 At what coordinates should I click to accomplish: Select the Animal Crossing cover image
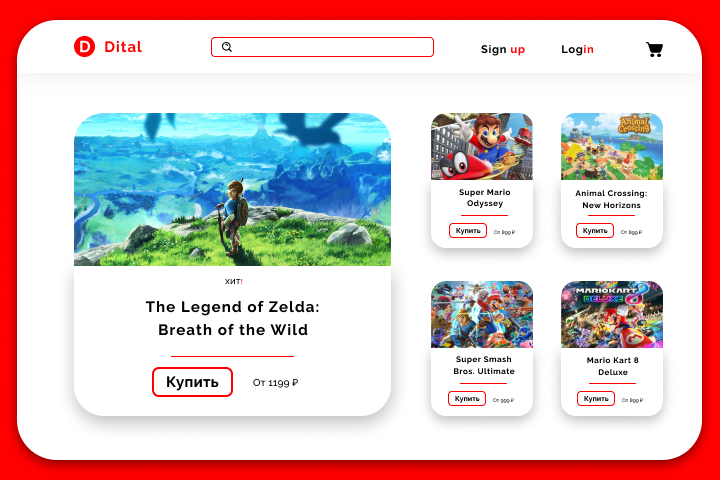[612, 147]
